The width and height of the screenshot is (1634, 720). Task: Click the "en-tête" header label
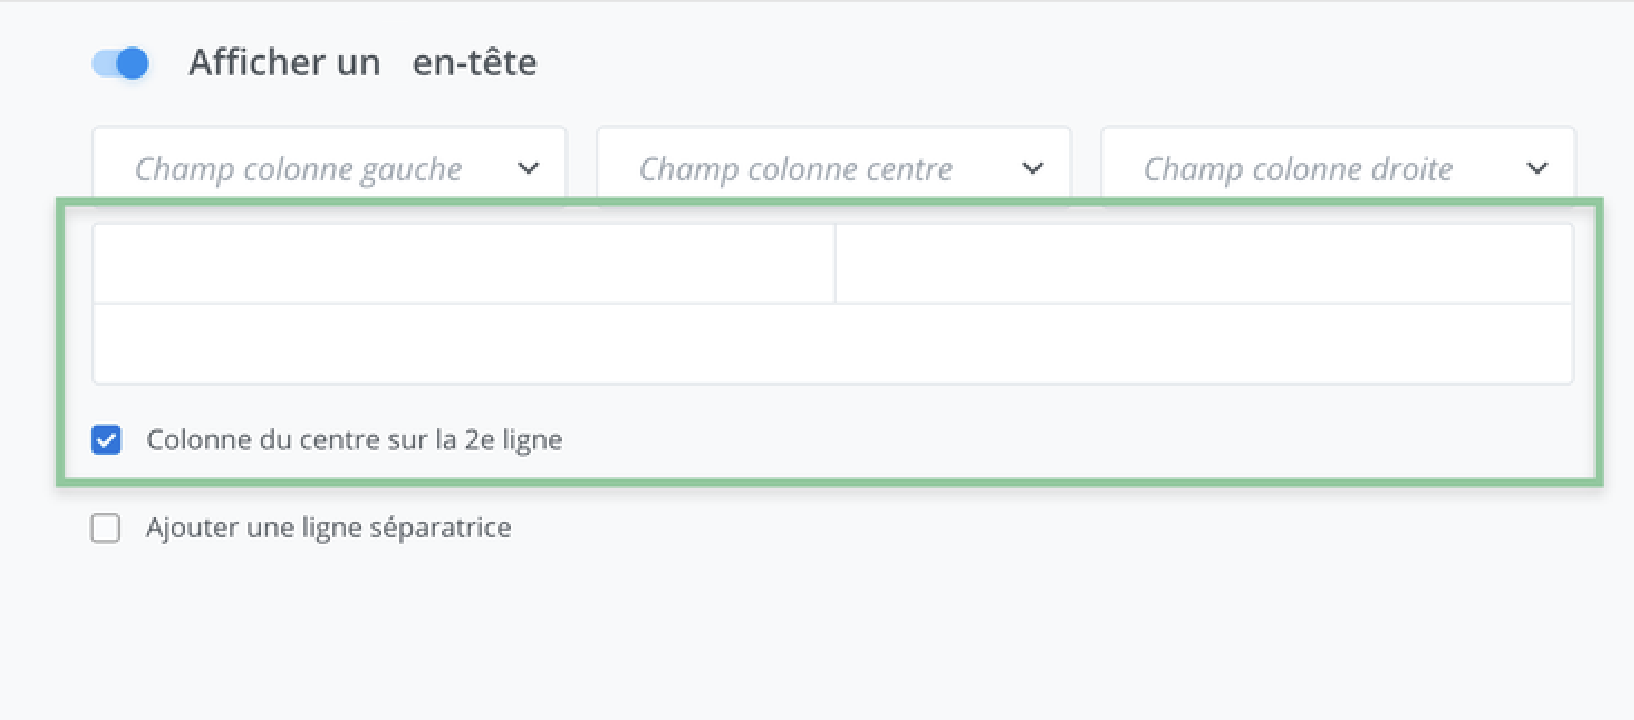474,63
